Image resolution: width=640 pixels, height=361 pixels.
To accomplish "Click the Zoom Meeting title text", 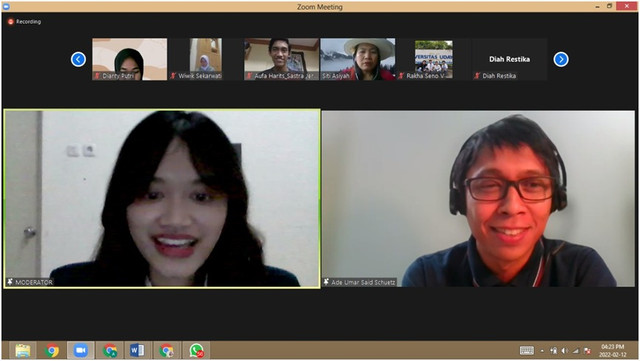I will tap(320, 7).
